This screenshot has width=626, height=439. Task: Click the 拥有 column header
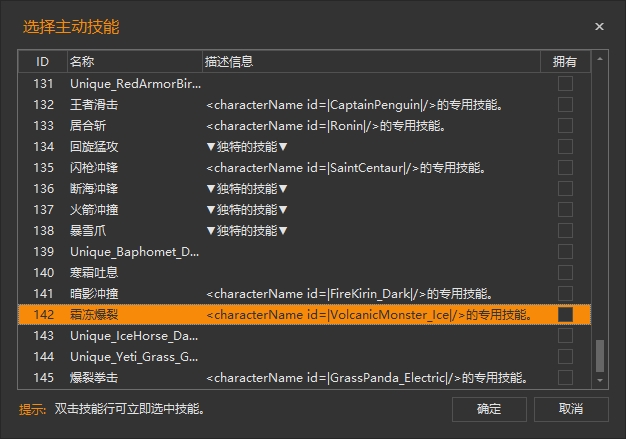pyautogui.click(x=565, y=61)
